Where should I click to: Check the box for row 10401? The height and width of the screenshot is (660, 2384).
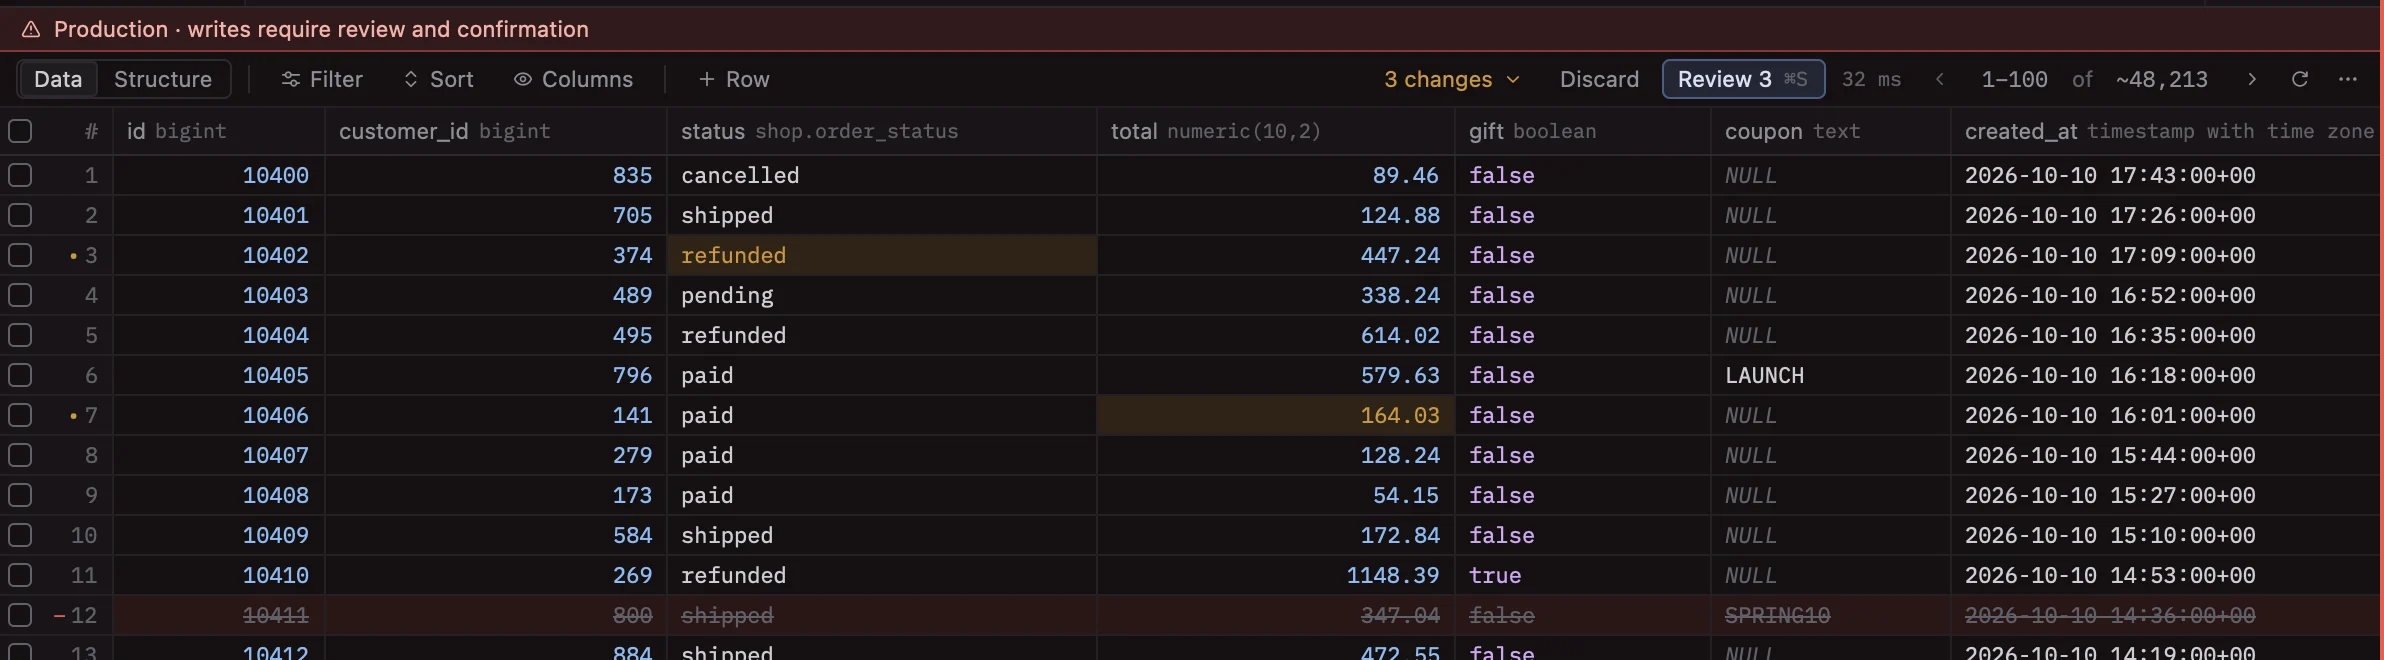click(x=20, y=215)
